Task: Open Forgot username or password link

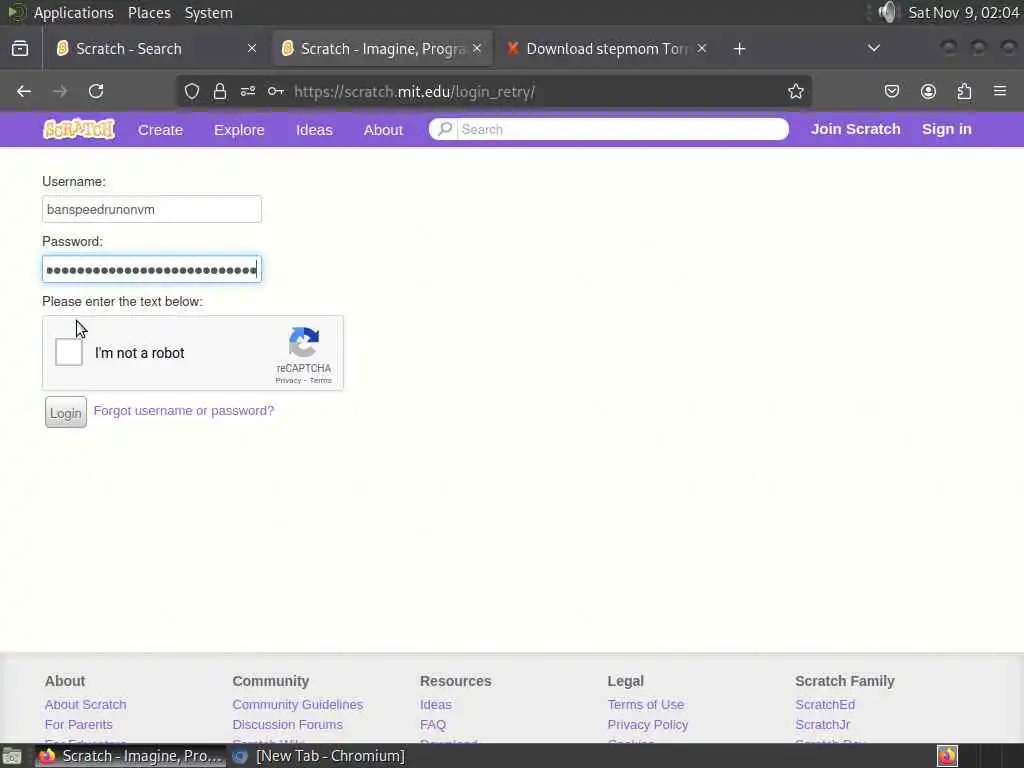Action: click(x=184, y=411)
